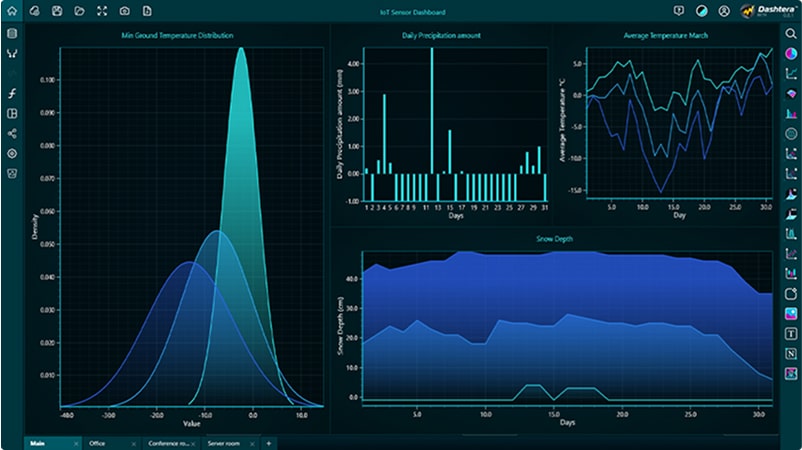
Task: Add a new dashboard tab with plus
Action: tap(268, 442)
